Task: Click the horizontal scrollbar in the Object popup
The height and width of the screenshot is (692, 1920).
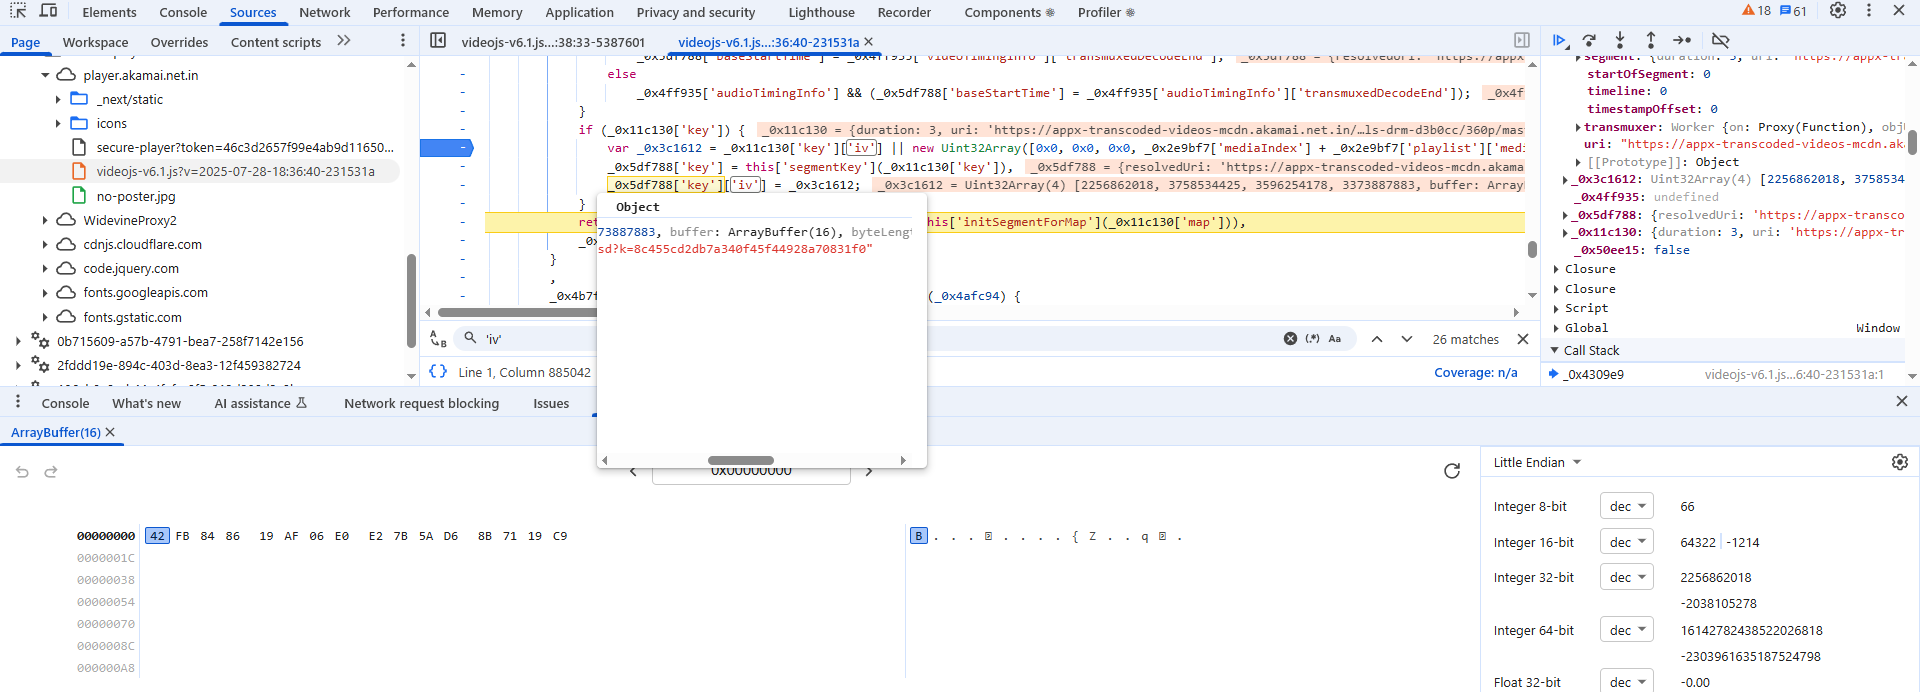Action: (740, 461)
